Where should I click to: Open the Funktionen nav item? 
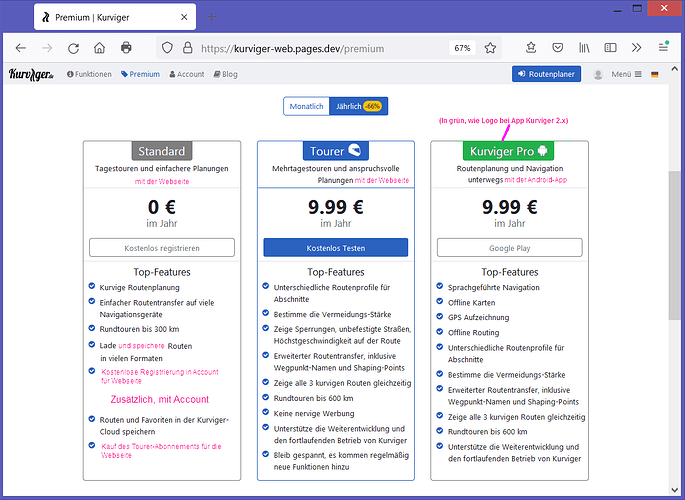tap(89, 74)
